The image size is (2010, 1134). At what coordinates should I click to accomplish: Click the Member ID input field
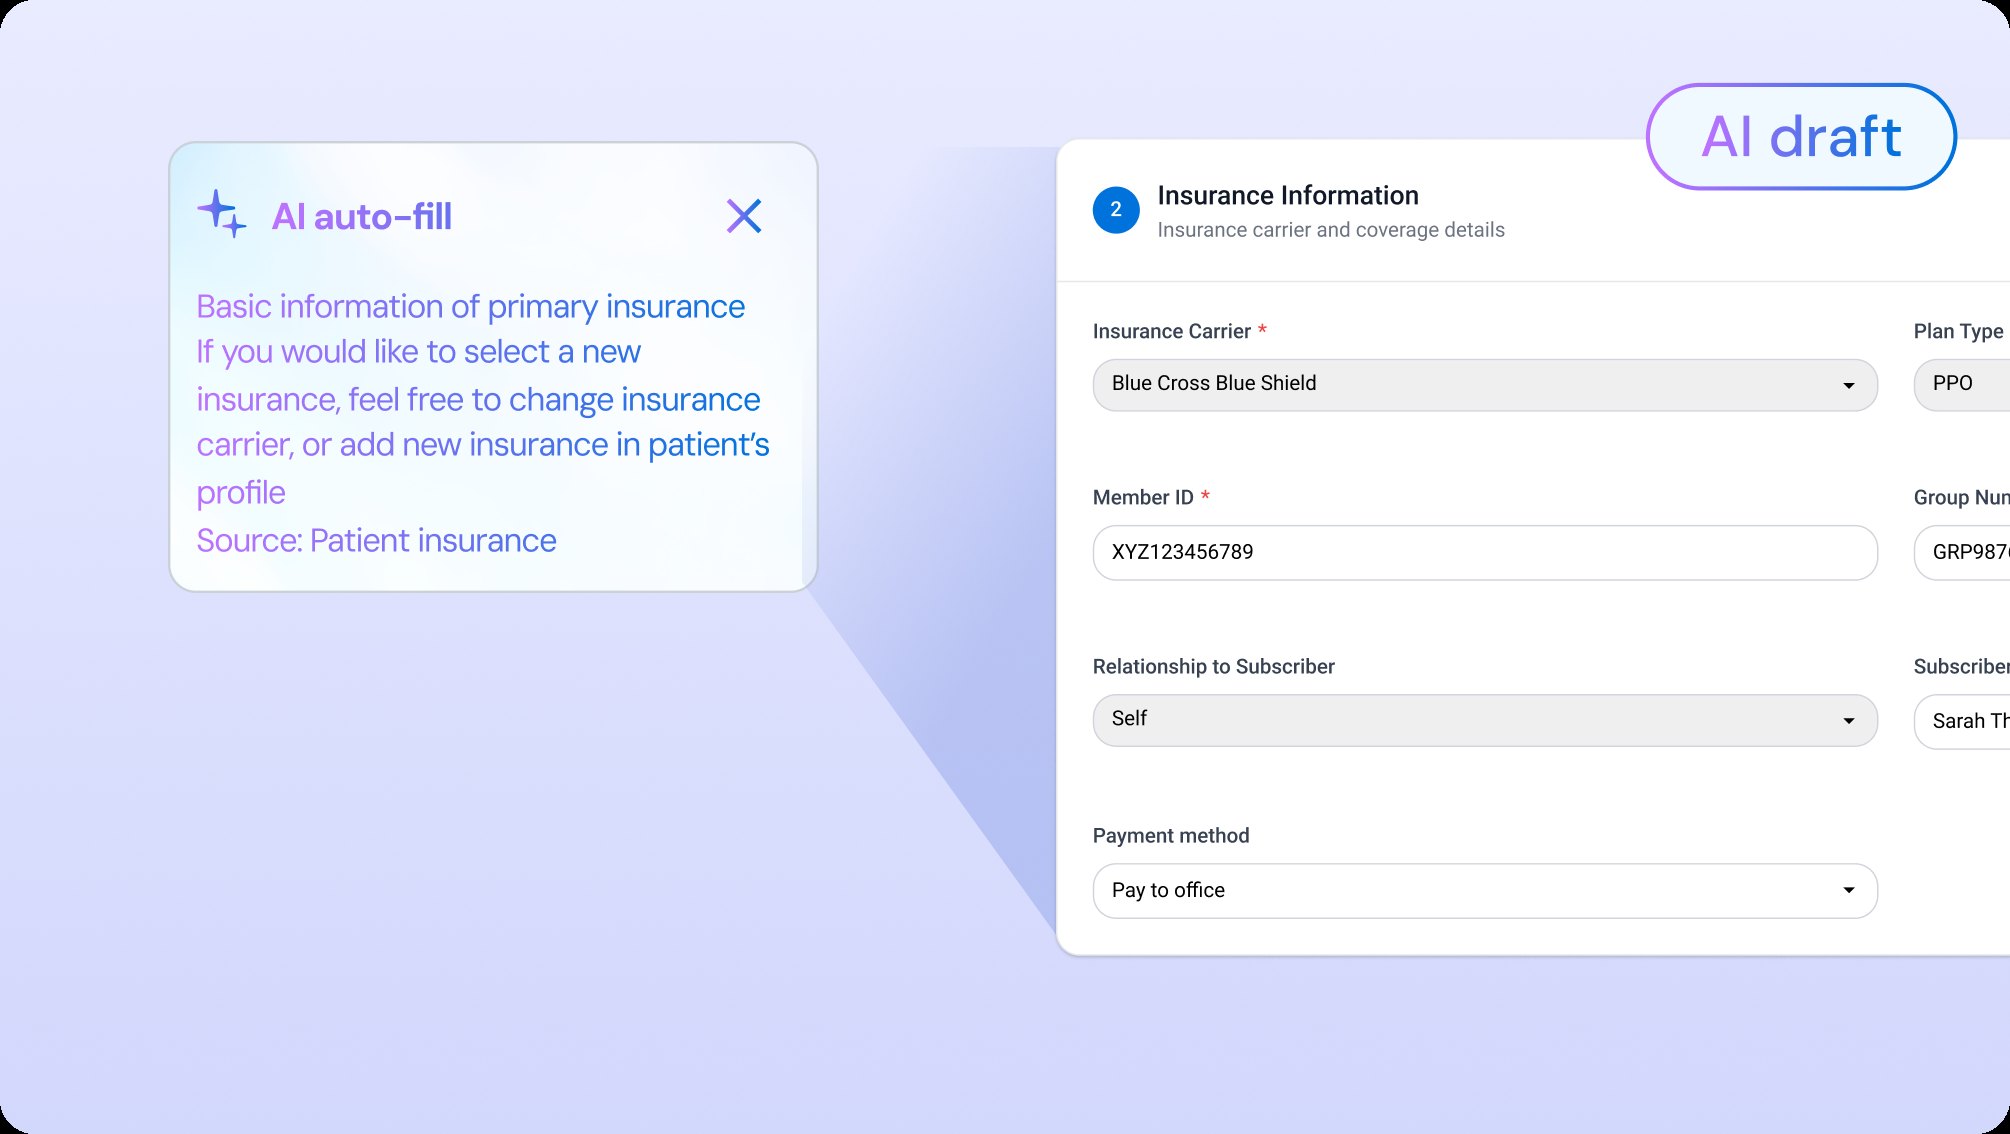[1485, 553]
